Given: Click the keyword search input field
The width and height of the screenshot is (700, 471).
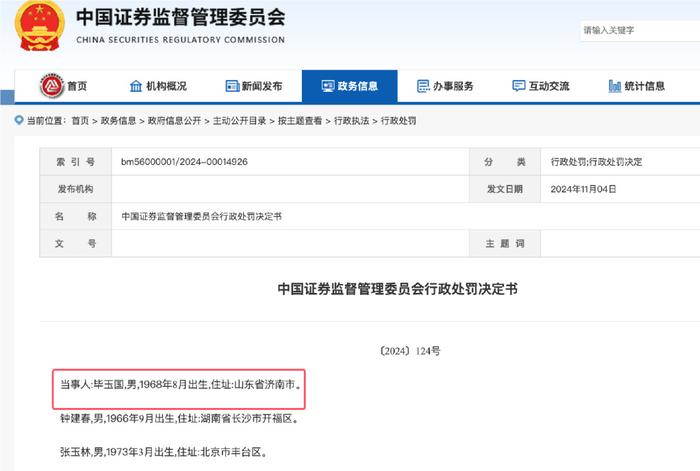Looking at the screenshot, I should click(x=640, y=30).
